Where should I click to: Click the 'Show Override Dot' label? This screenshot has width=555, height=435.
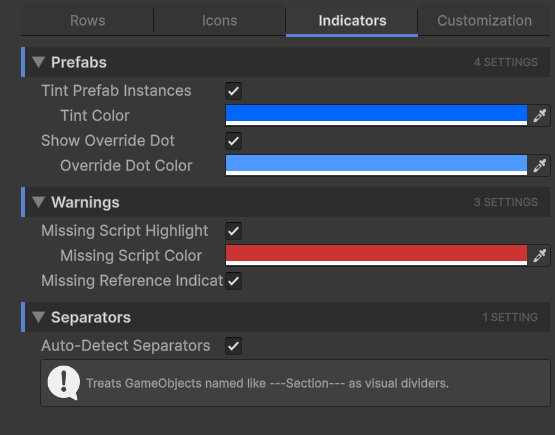coord(108,141)
